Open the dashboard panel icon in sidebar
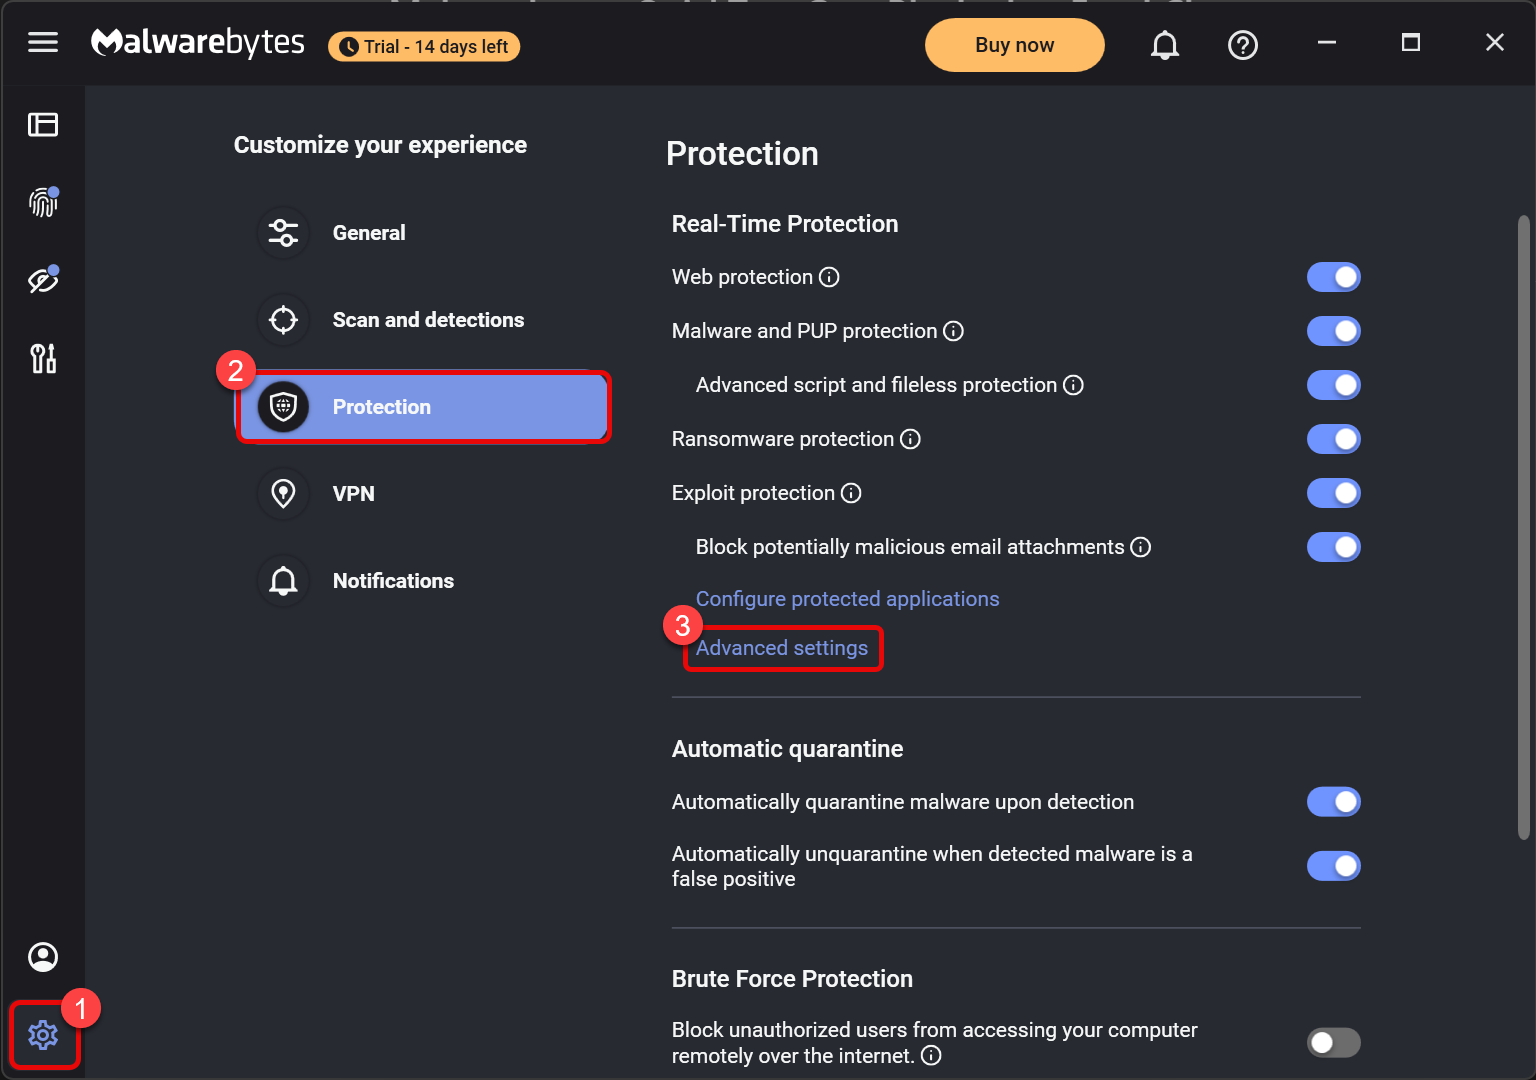 click(43, 125)
